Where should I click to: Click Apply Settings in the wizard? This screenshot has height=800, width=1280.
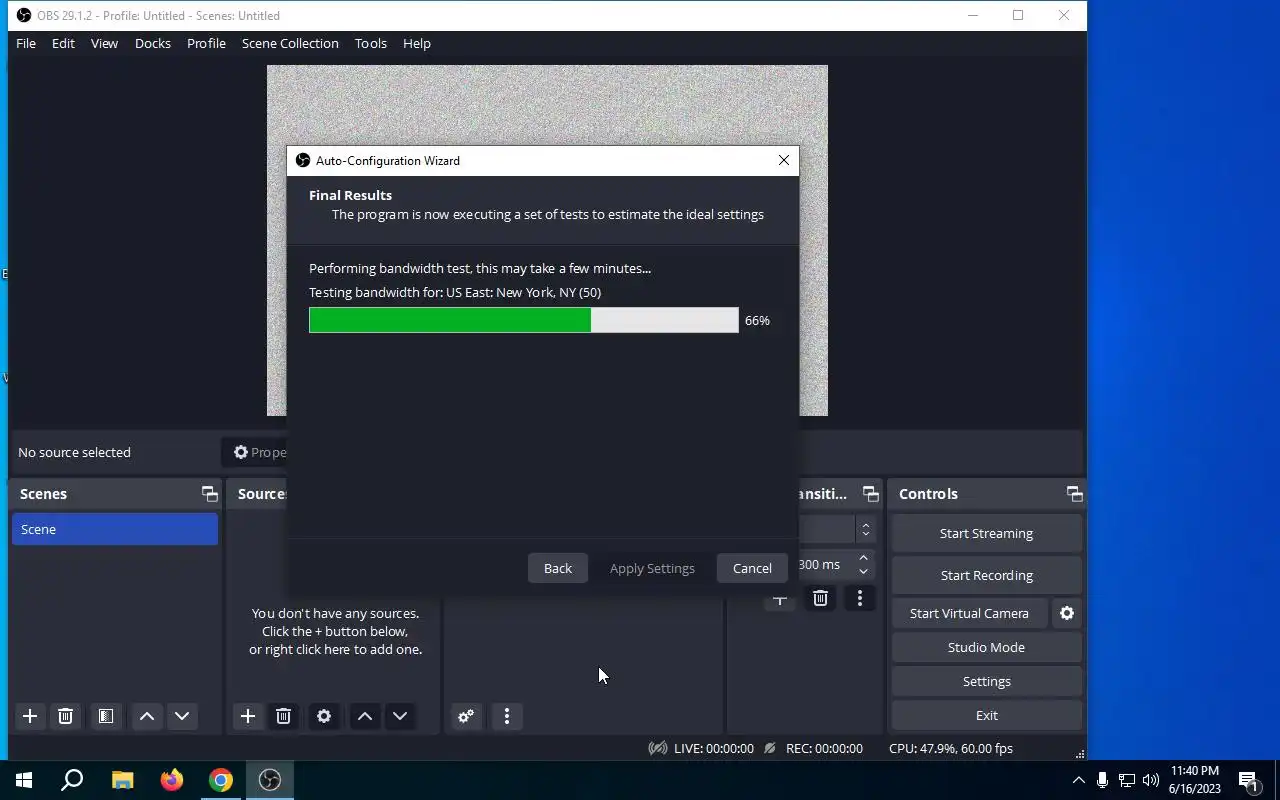click(x=652, y=568)
